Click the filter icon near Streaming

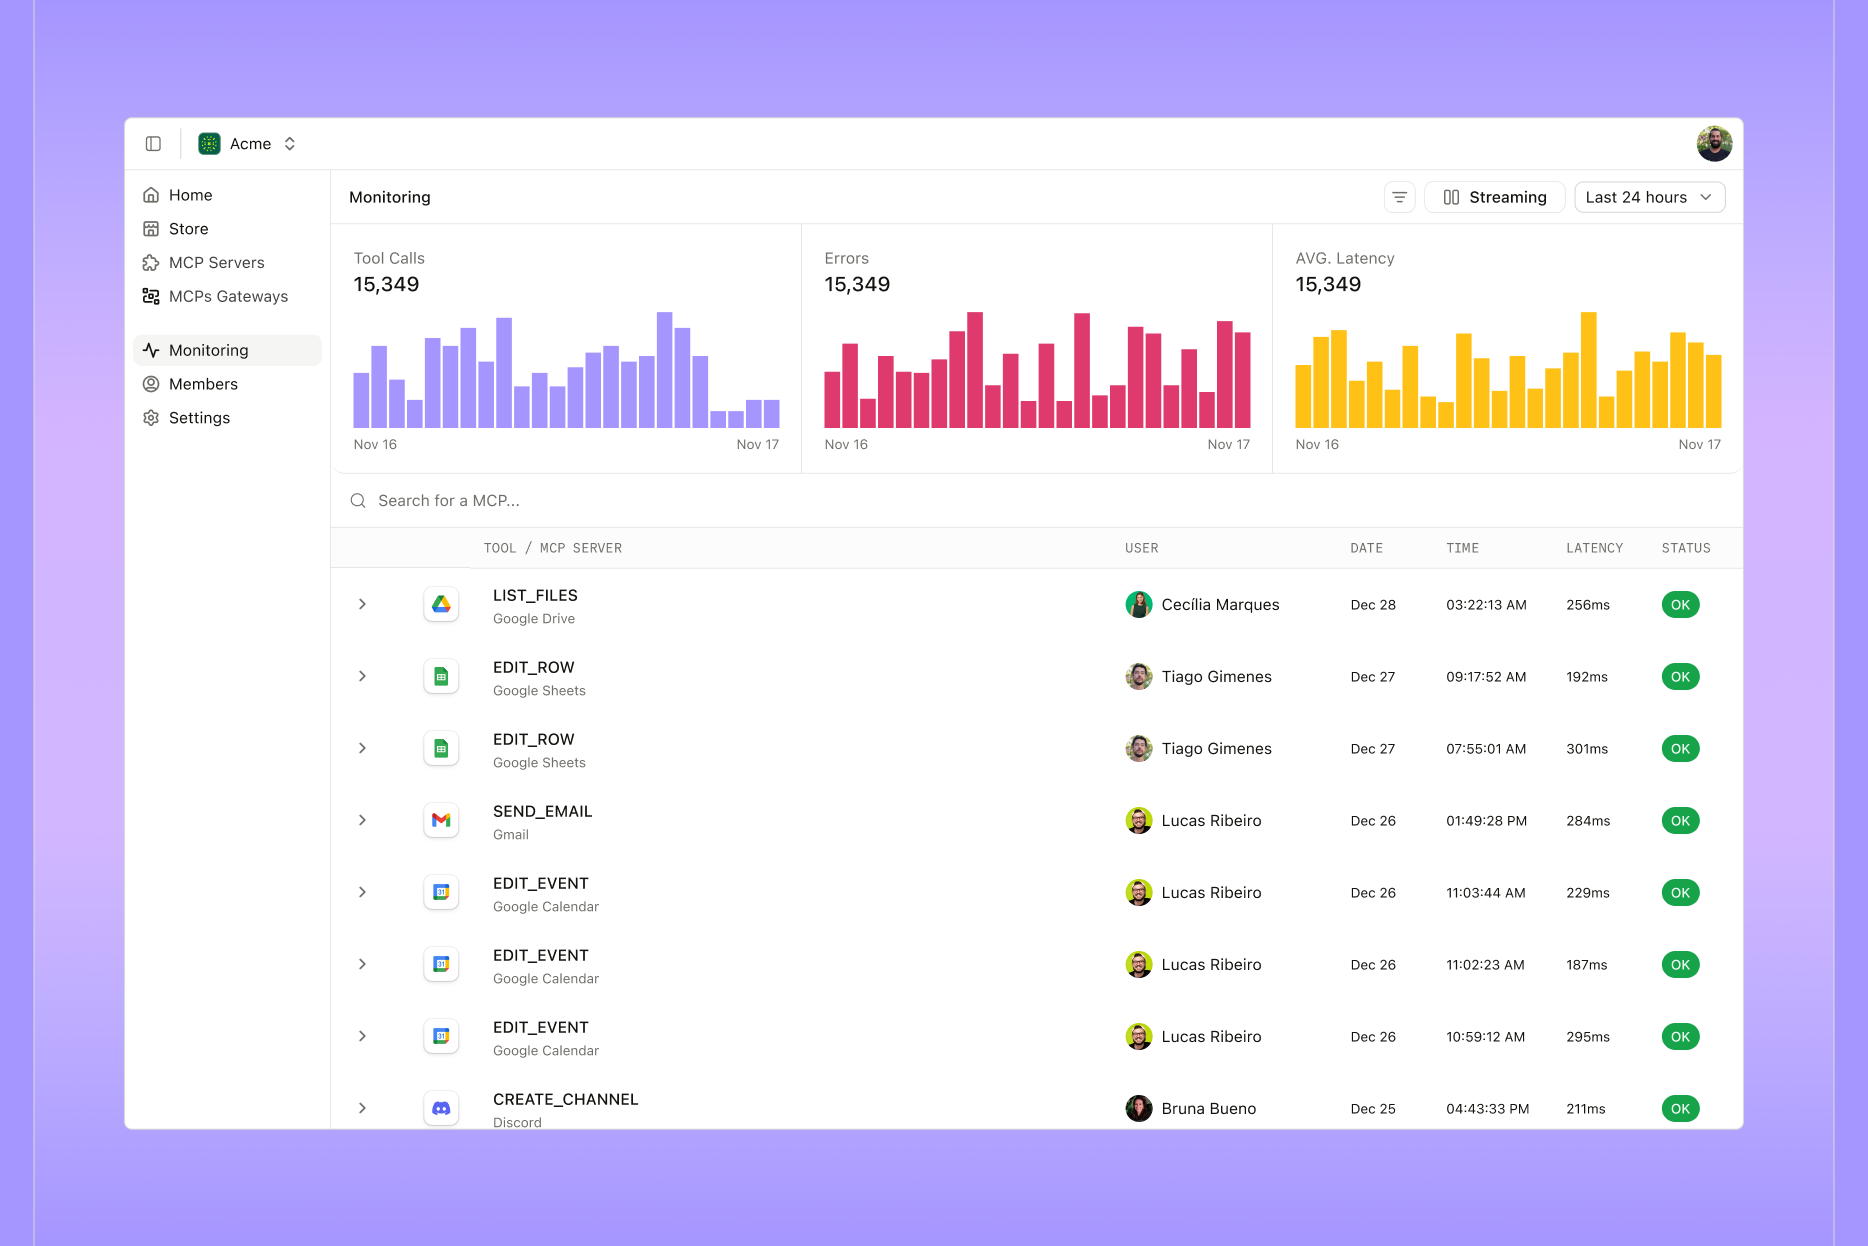[x=1399, y=197]
